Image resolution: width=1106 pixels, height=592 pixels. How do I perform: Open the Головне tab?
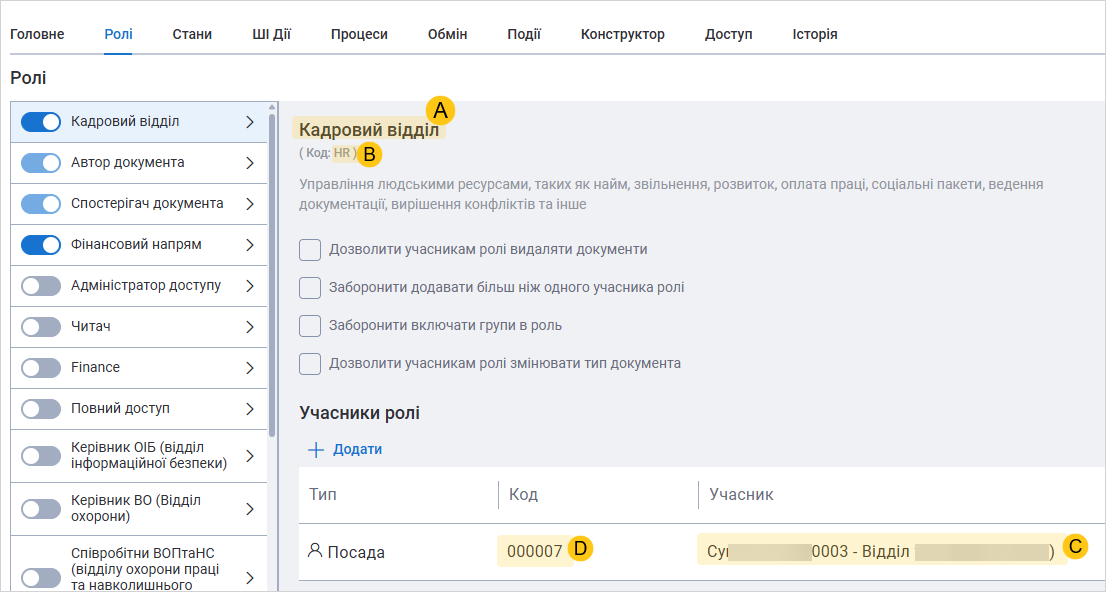(37, 34)
